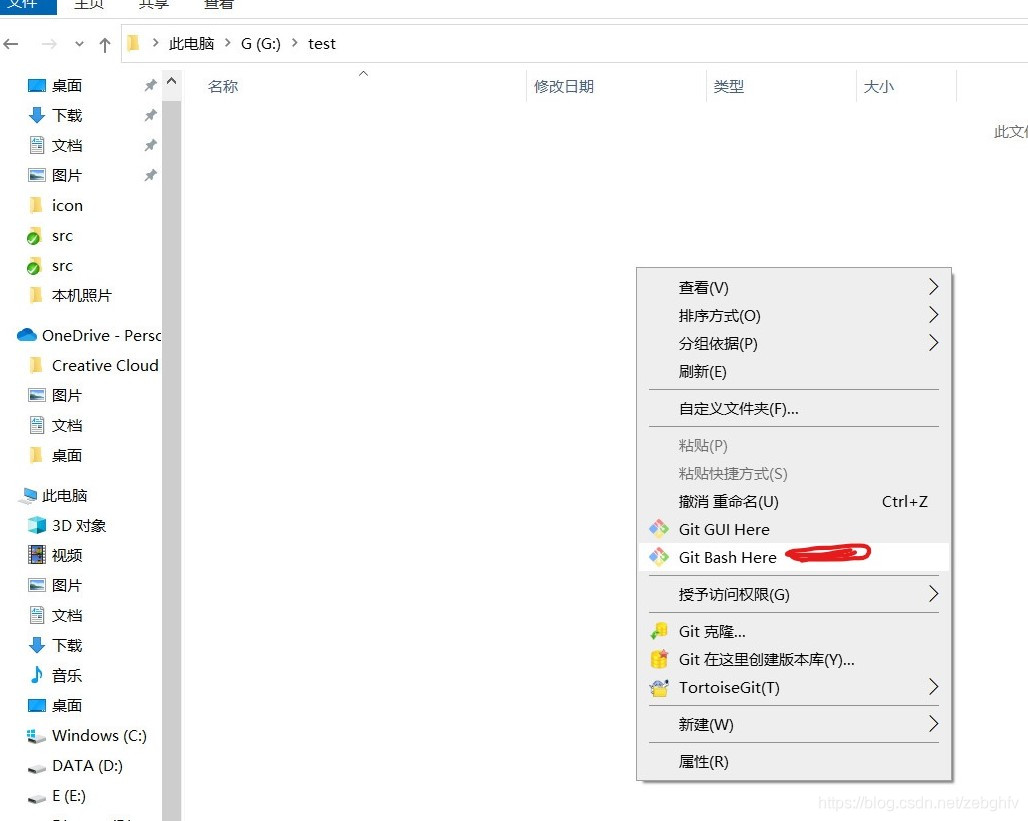Viewport: 1028px width, 821px height.
Task: Click the back navigation arrow
Action: [x=10, y=44]
